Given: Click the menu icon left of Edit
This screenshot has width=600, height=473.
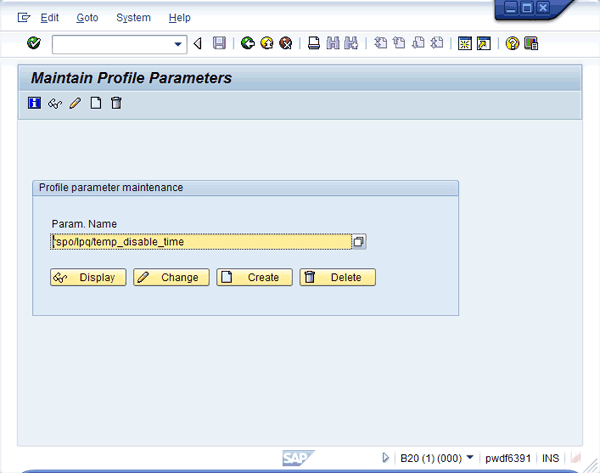Looking at the screenshot, I should pos(24,18).
